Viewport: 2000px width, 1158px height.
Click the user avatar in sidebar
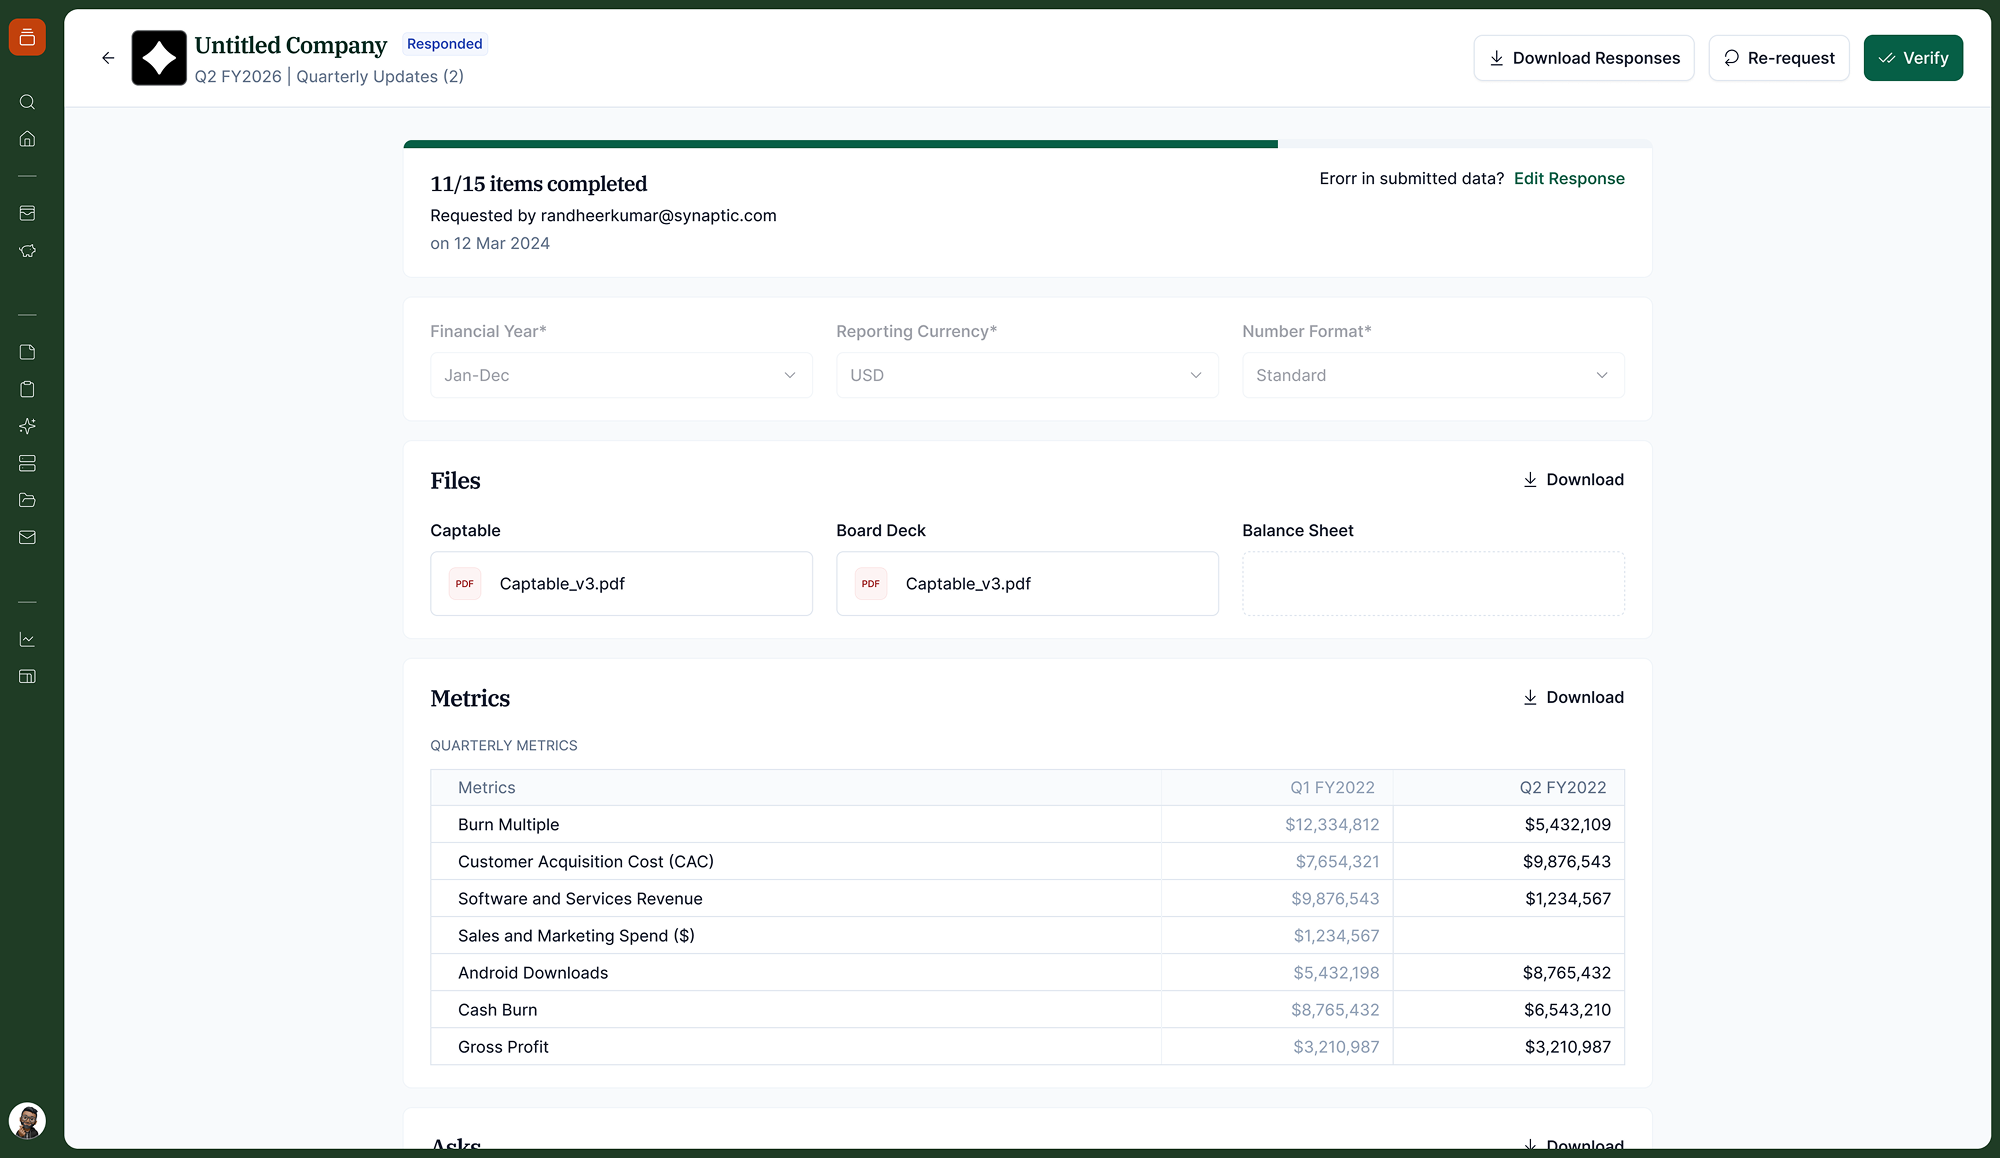click(x=27, y=1121)
